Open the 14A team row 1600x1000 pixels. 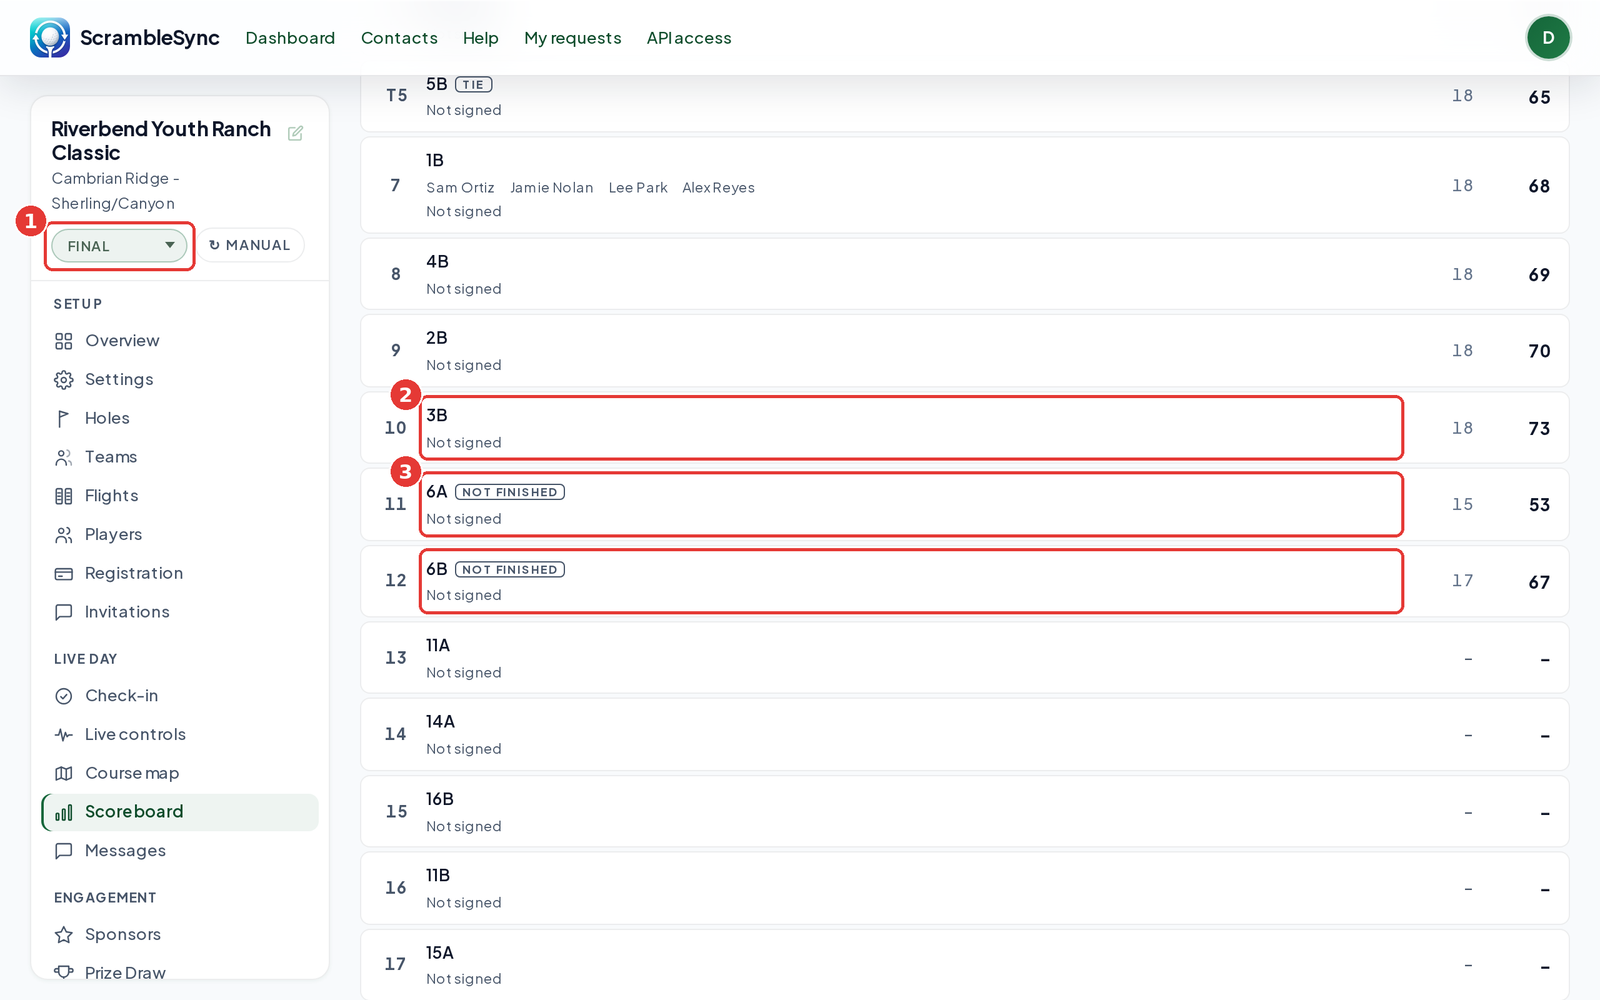965,734
